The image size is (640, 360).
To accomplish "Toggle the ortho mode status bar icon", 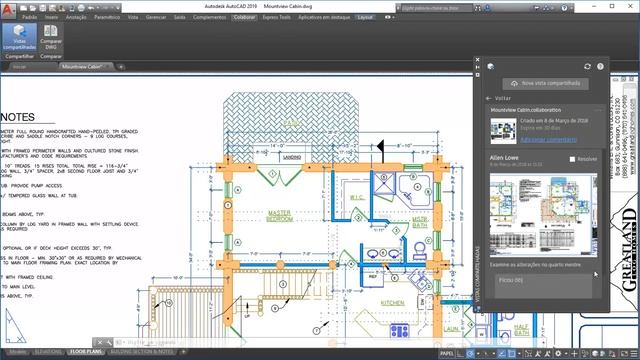I will pos(460,353).
